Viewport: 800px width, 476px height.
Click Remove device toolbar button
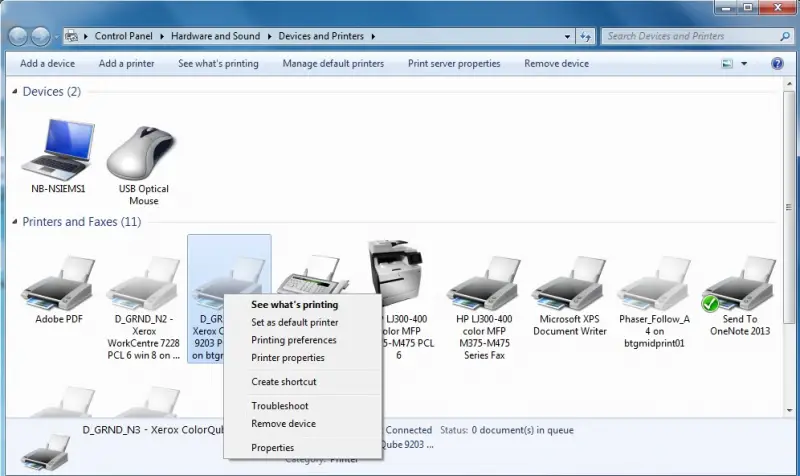557,64
